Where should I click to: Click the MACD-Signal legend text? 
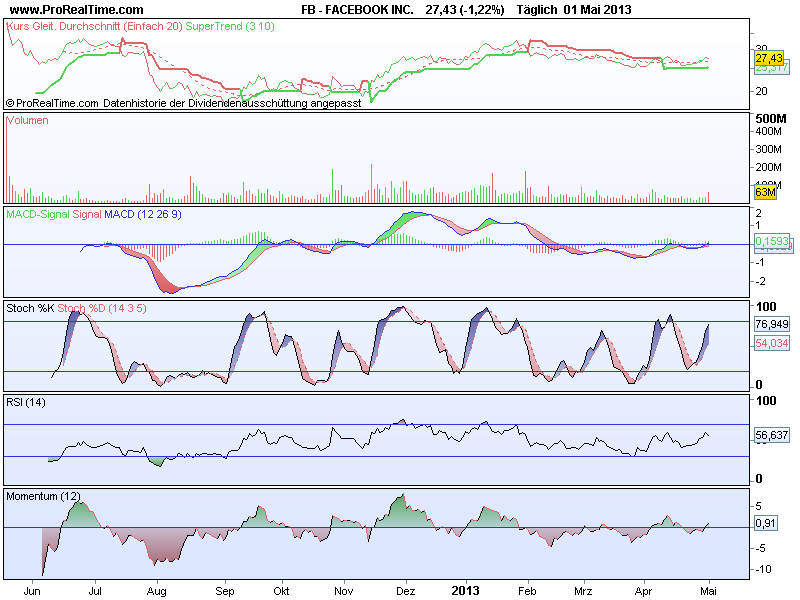click(x=38, y=214)
